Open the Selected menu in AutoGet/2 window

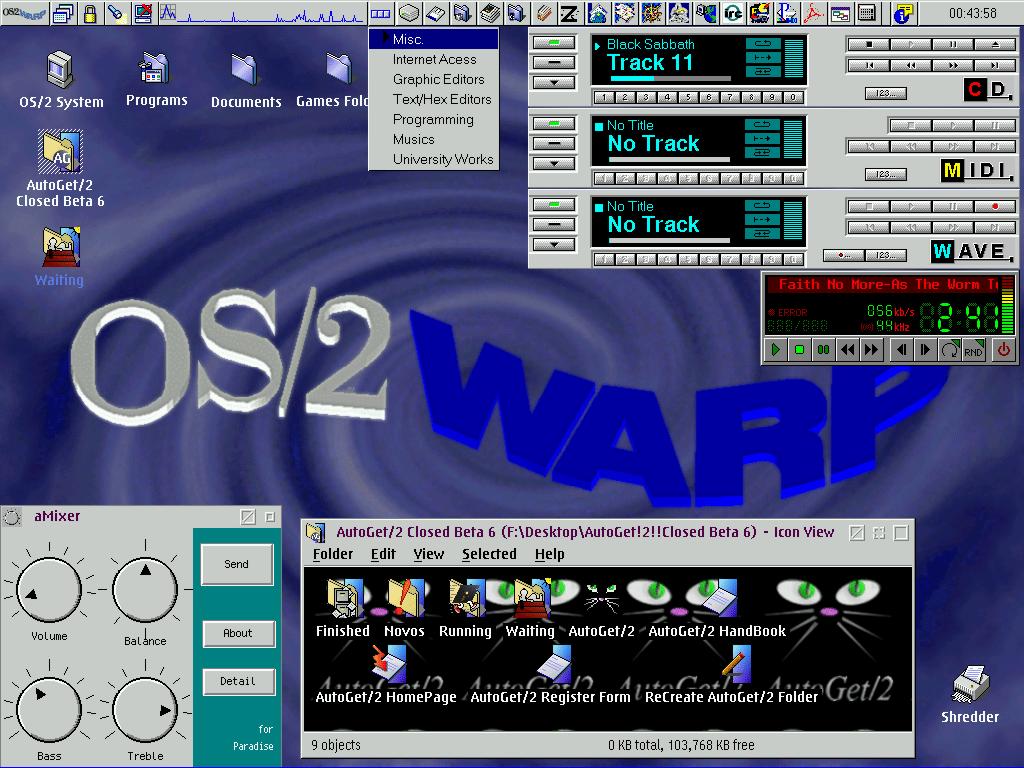[x=489, y=554]
